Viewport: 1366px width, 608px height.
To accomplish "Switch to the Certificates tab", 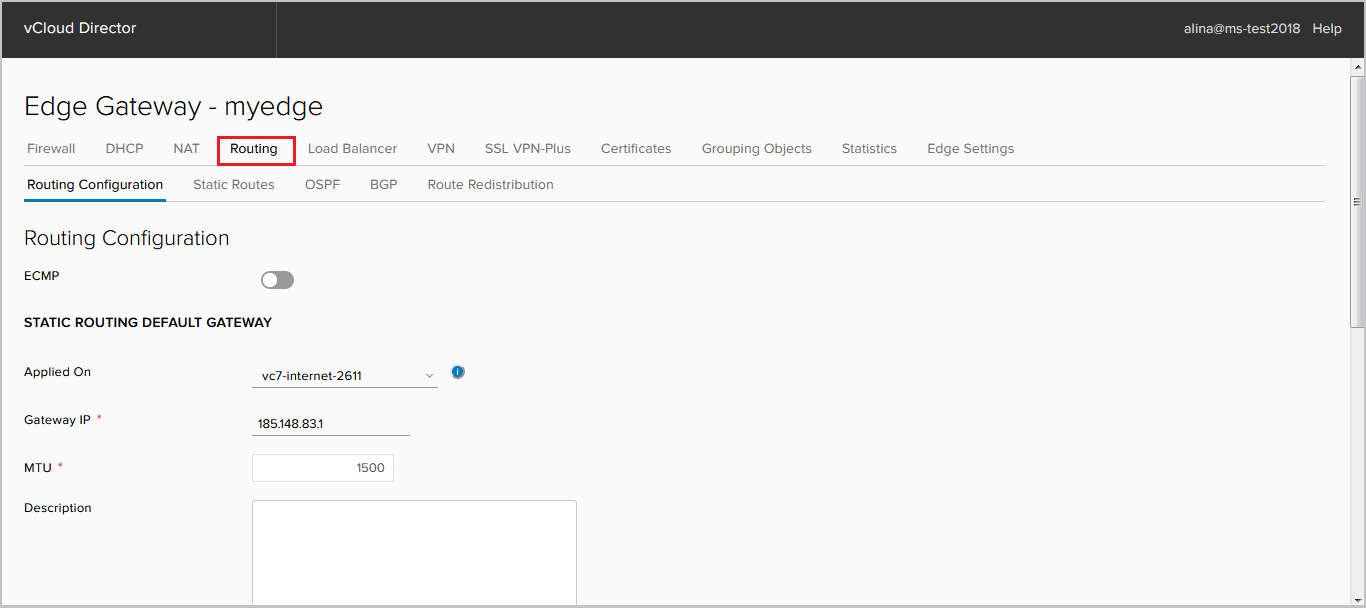I will click(x=636, y=149).
